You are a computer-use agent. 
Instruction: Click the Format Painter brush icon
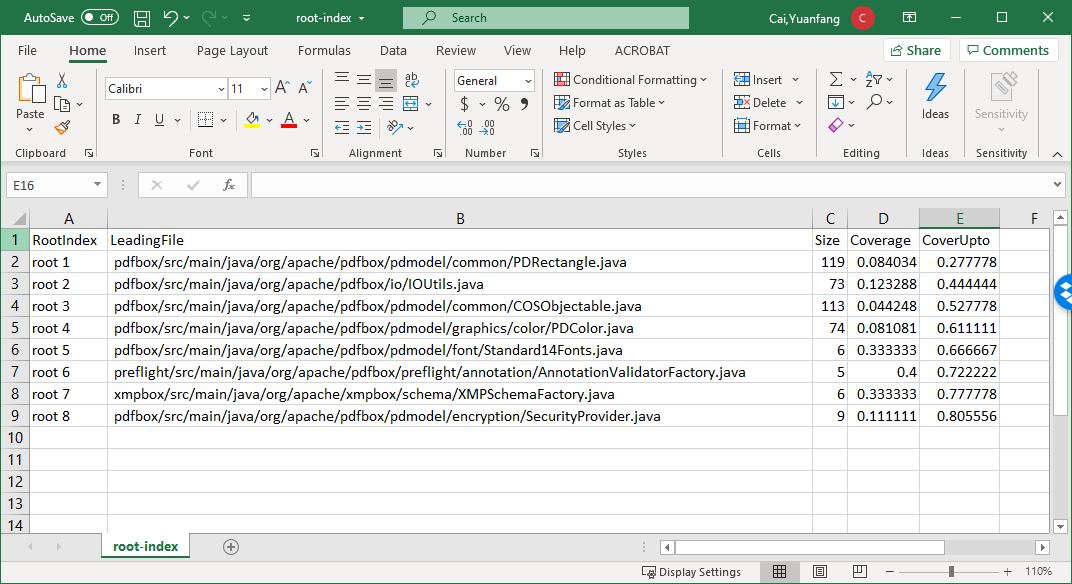coord(62,127)
